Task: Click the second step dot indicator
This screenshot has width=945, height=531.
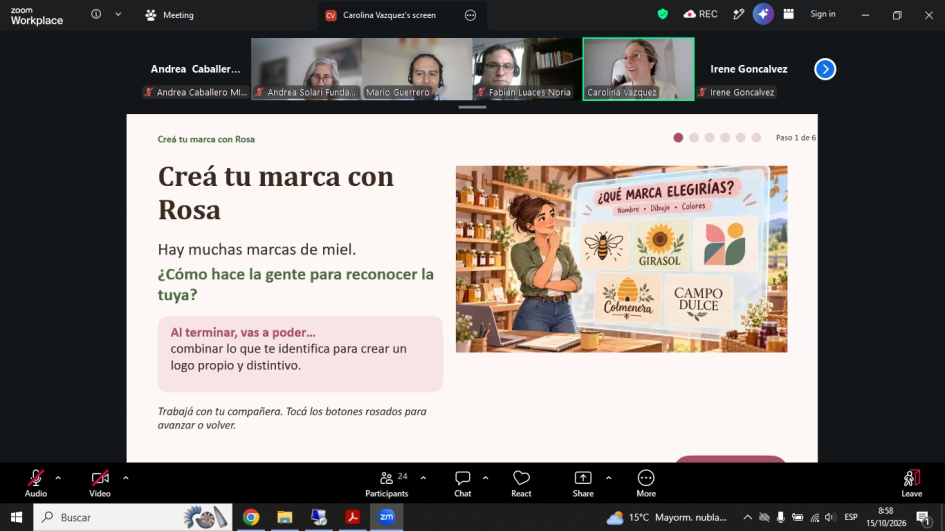Action: [694, 138]
